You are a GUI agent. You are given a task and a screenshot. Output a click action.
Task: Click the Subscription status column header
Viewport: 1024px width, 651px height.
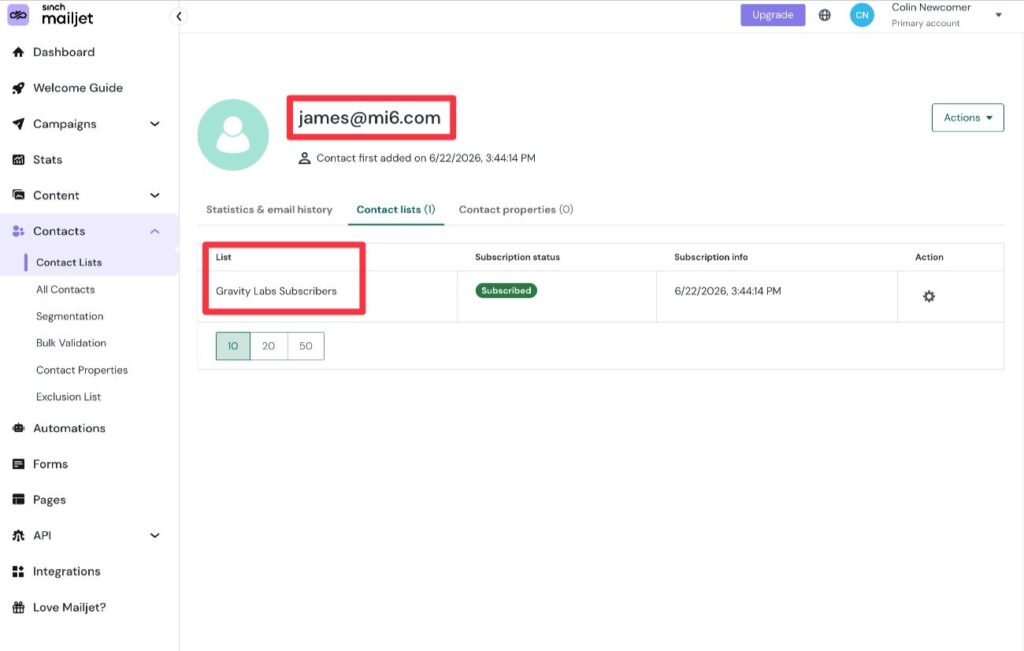pos(517,257)
